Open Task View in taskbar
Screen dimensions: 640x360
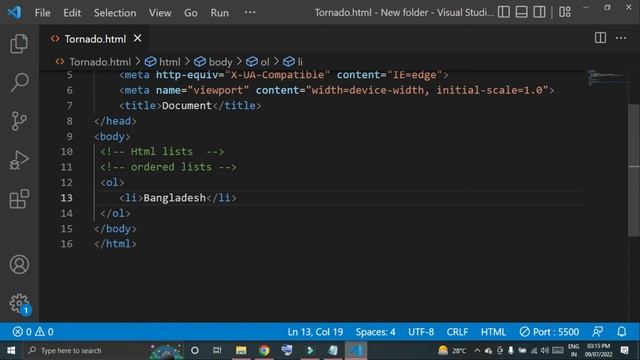(217, 350)
